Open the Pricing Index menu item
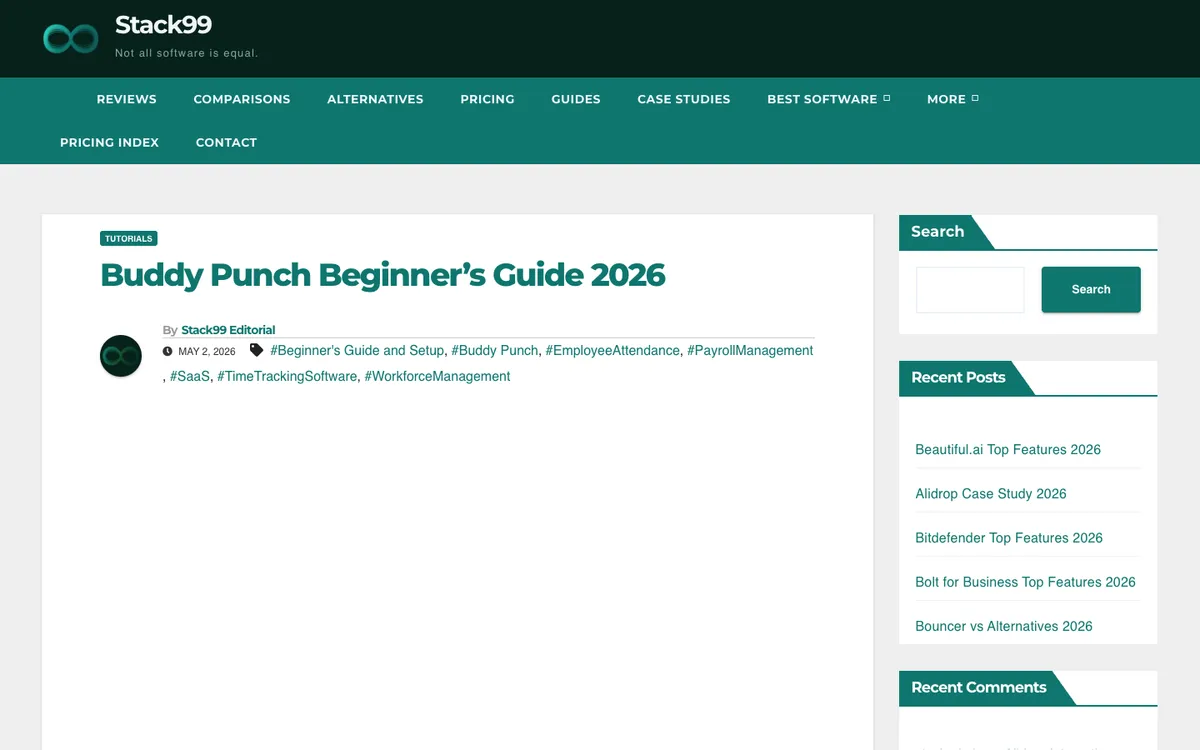The image size is (1200, 750). 109,142
